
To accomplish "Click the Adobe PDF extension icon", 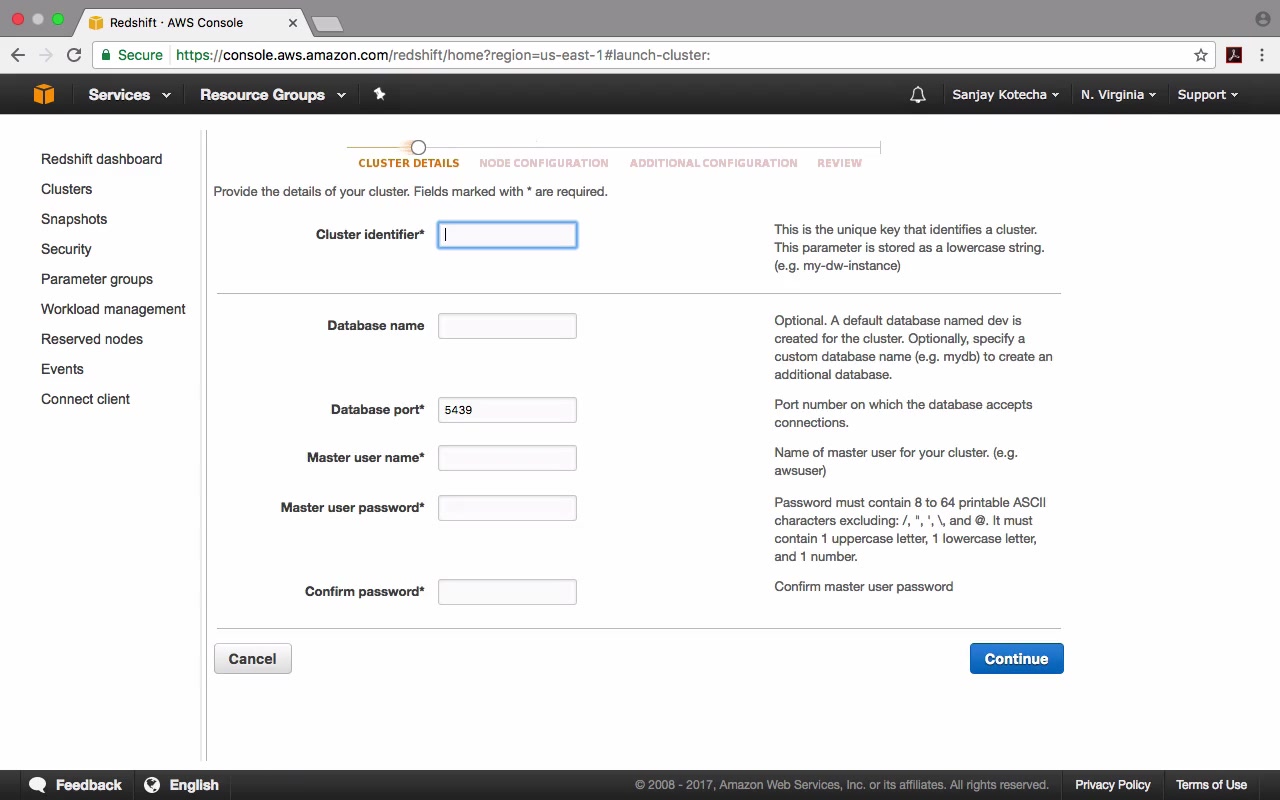I will tap(1234, 55).
